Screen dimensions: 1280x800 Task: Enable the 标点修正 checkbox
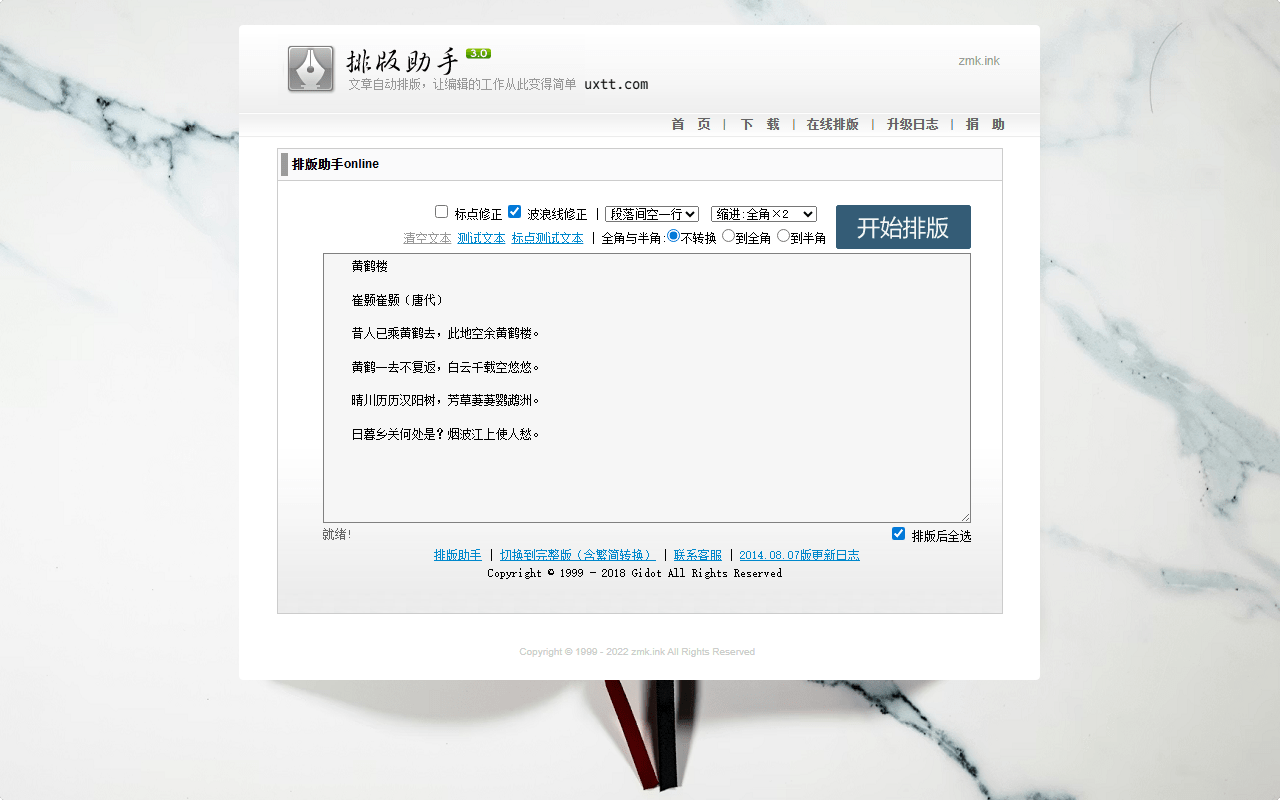coord(441,212)
